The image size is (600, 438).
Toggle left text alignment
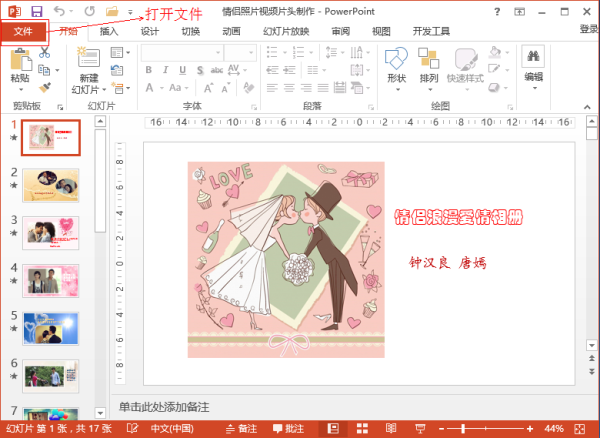(x=272, y=88)
